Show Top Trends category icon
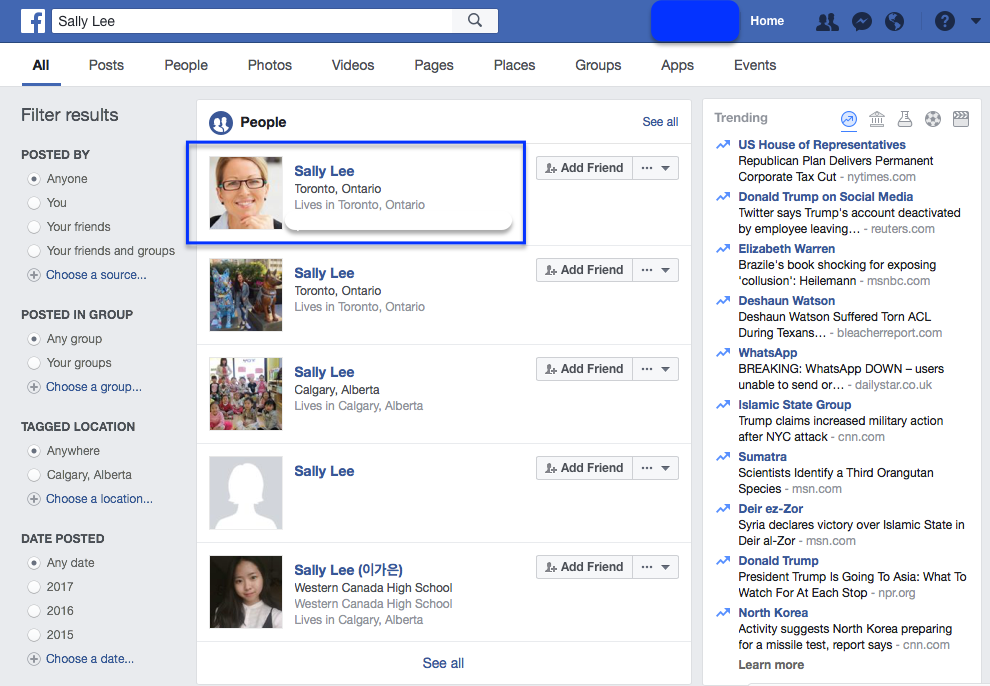 pyautogui.click(x=849, y=118)
